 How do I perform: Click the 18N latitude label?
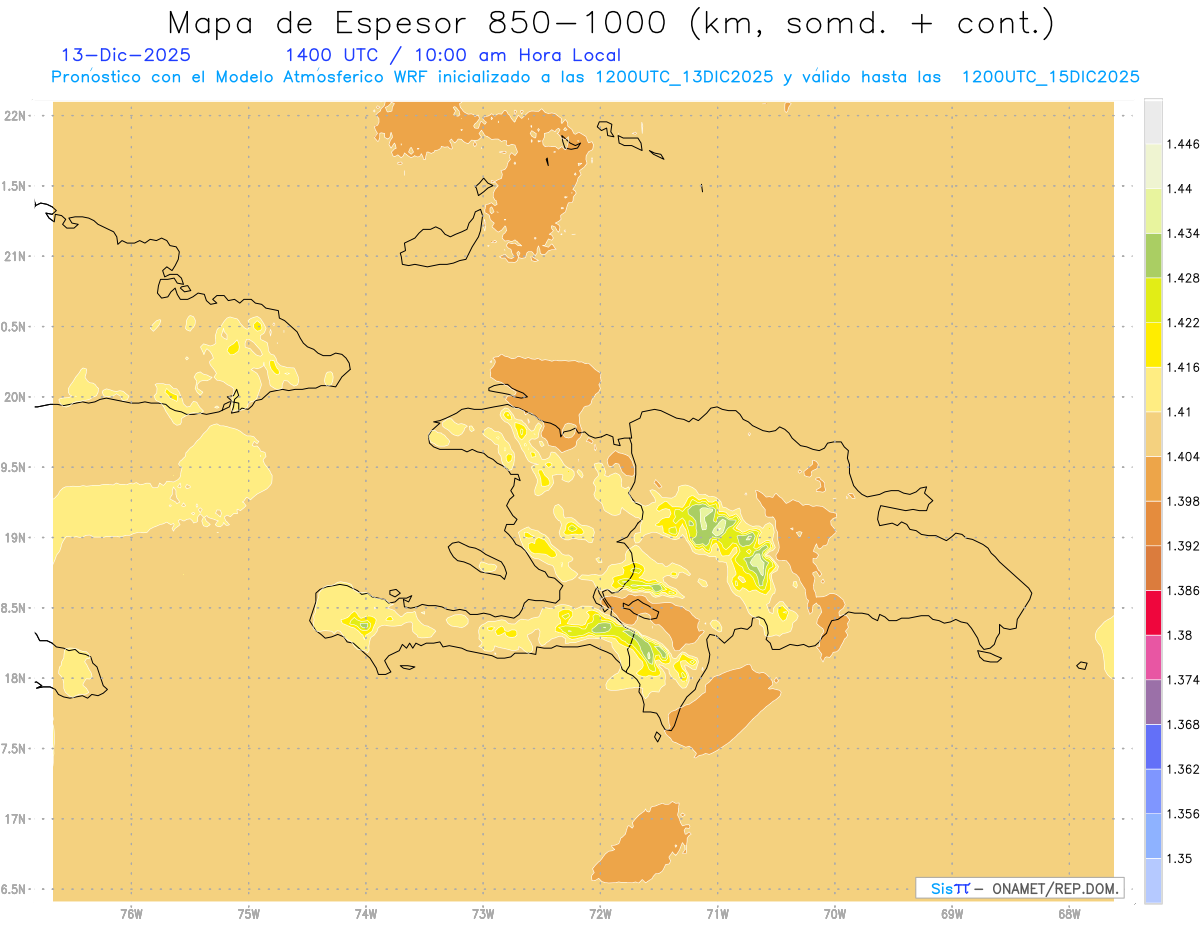click(x=17, y=679)
